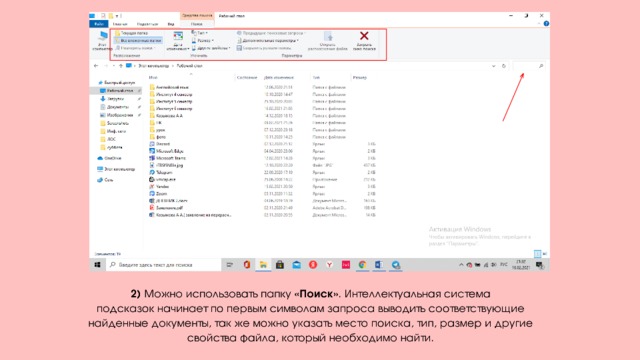Open File Explorer on the taskbar
The width and height of the screenshot is (640, 360).
[263, 265]
